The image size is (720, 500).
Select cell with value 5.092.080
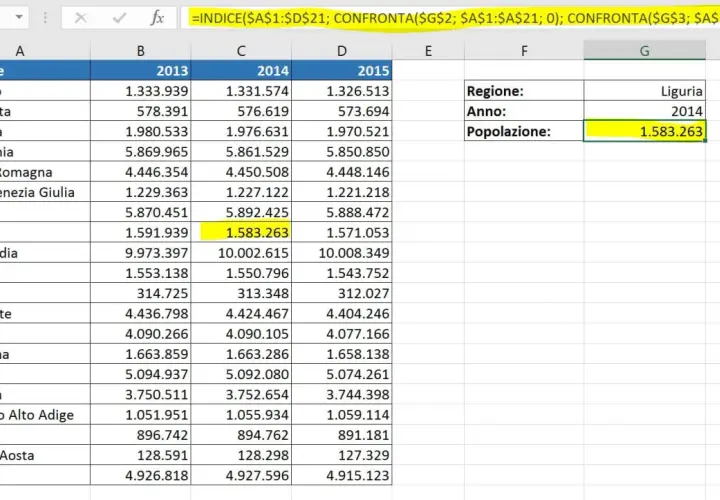pyautogui.click(x=241, y=374)
